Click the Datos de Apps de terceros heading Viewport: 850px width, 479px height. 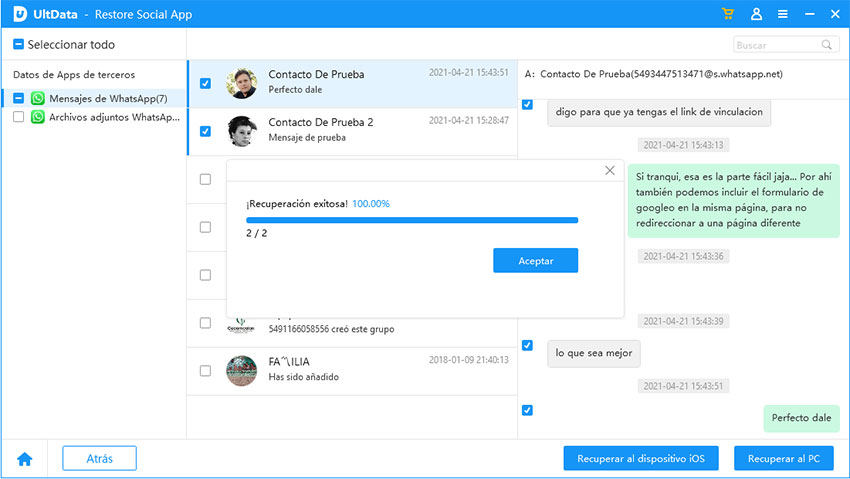(74, 75)
